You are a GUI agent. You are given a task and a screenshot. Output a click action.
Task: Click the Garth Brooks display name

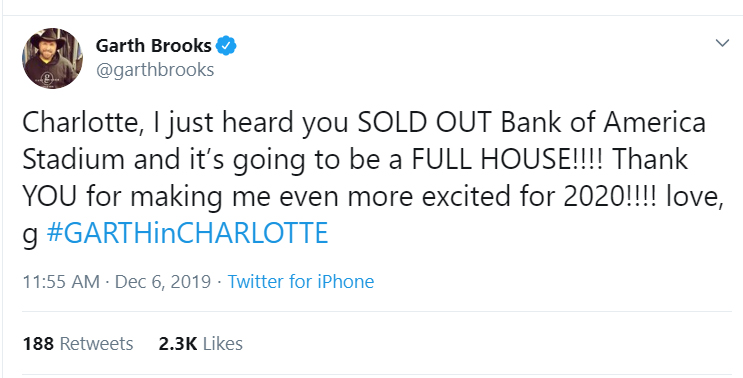click(154, 46)
